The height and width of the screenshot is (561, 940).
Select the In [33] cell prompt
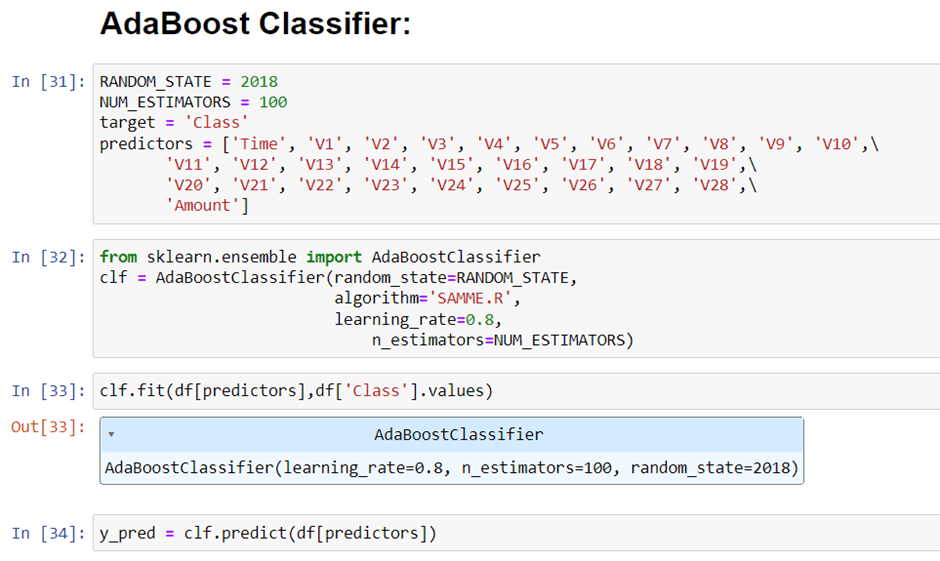click(49, 391)
